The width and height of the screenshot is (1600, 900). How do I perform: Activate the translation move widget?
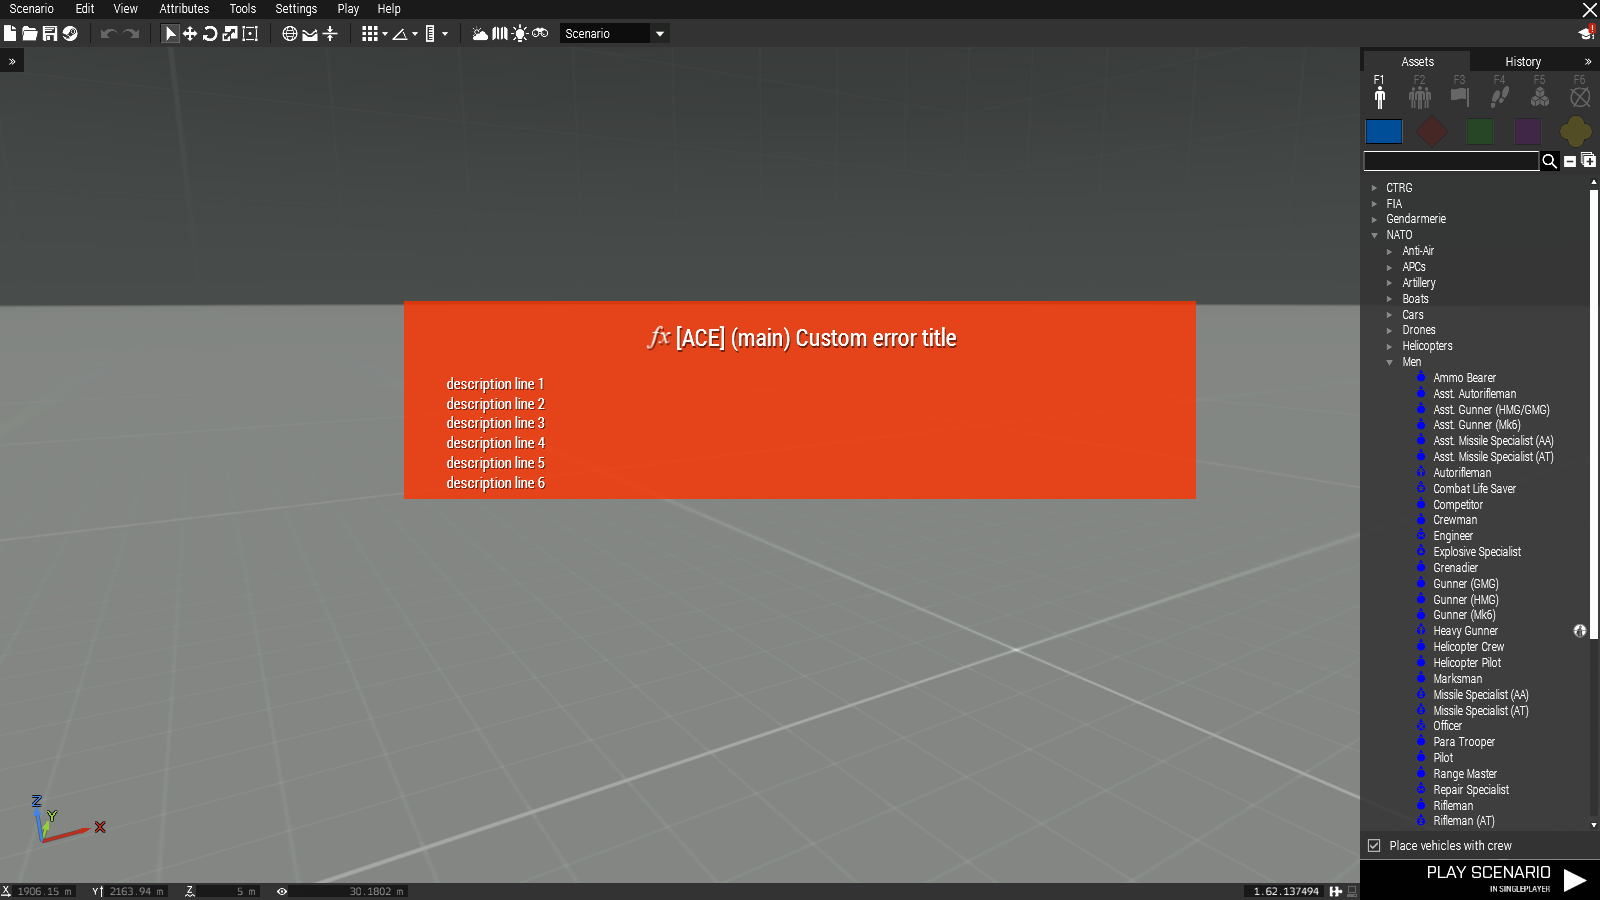pyautogui.click(x=190, y=33)
